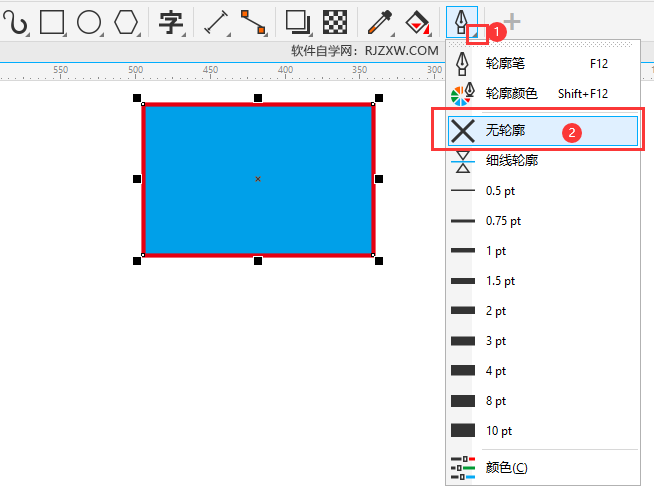Image resolution: width=654 pixels, height=496 pixels.
Task: Set outline width to 0.5 pt
Action: (x=543, y=191)
